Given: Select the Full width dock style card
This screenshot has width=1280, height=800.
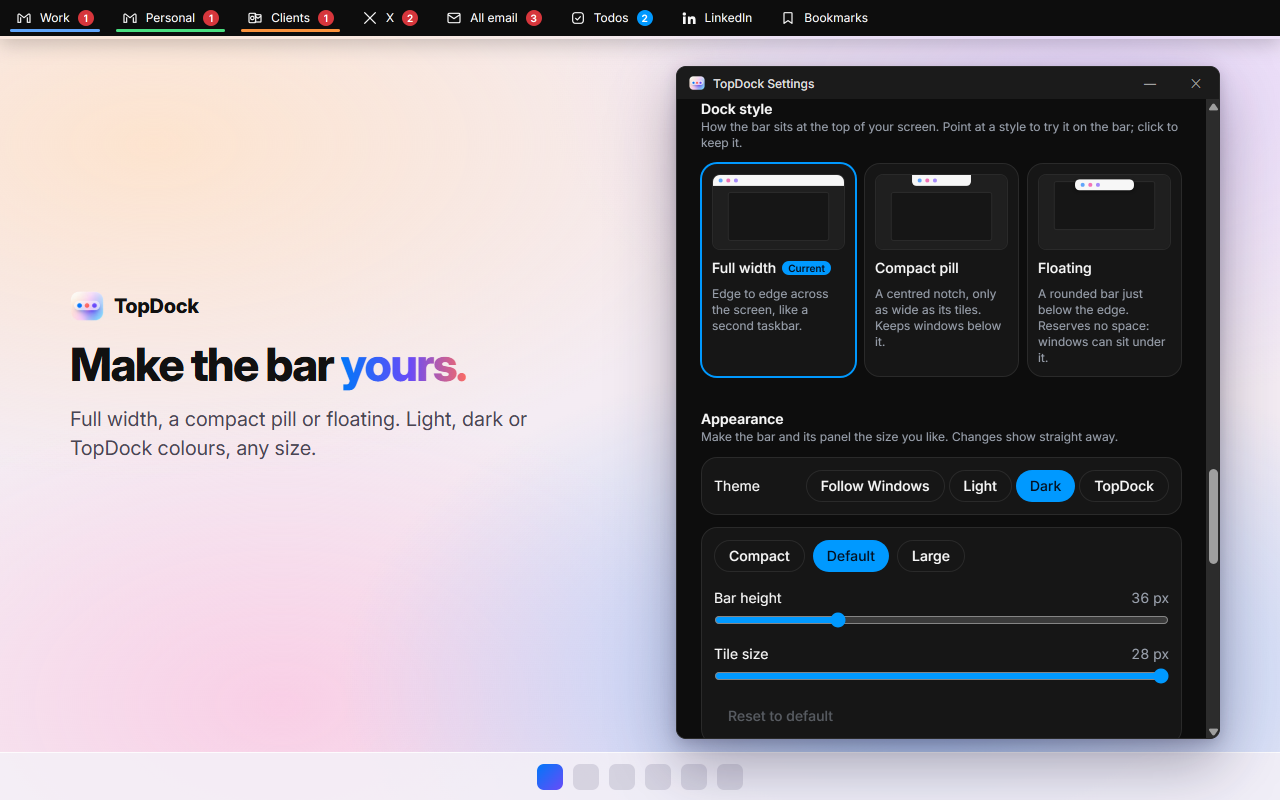Looking at the screenshot, I should pyautogui.click(x=779, y=270).
